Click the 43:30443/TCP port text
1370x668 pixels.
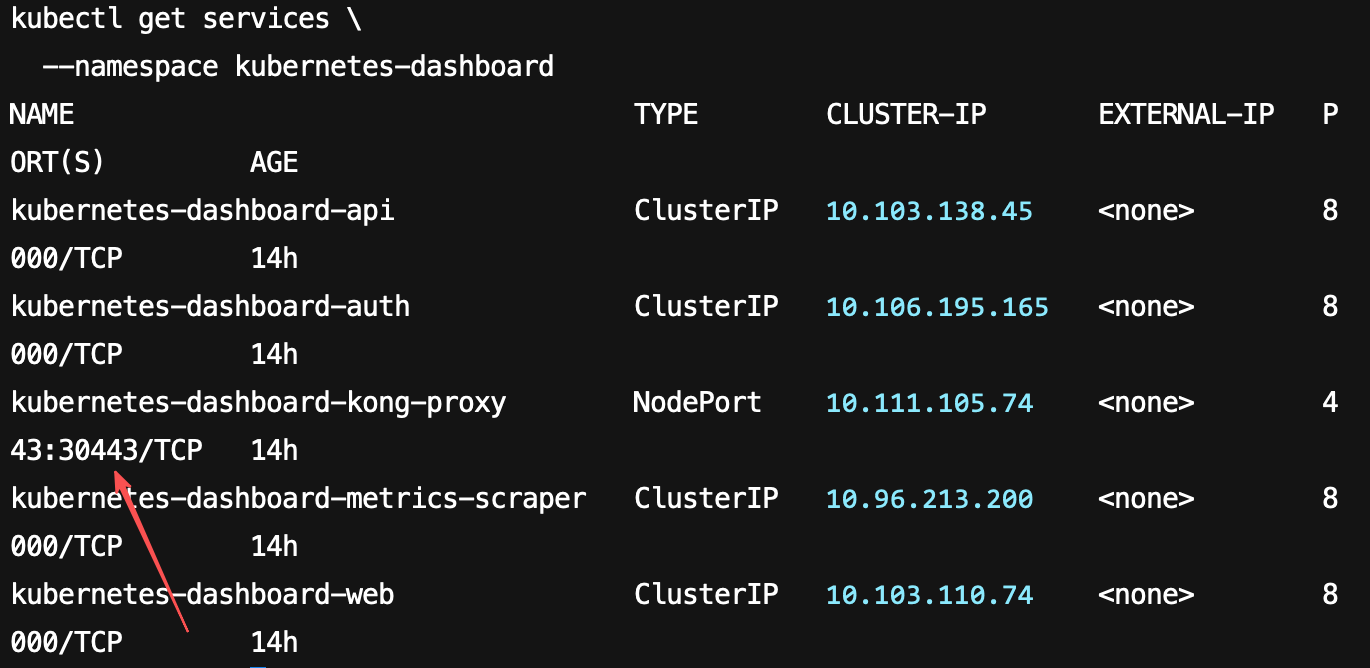tap(106, 451)
